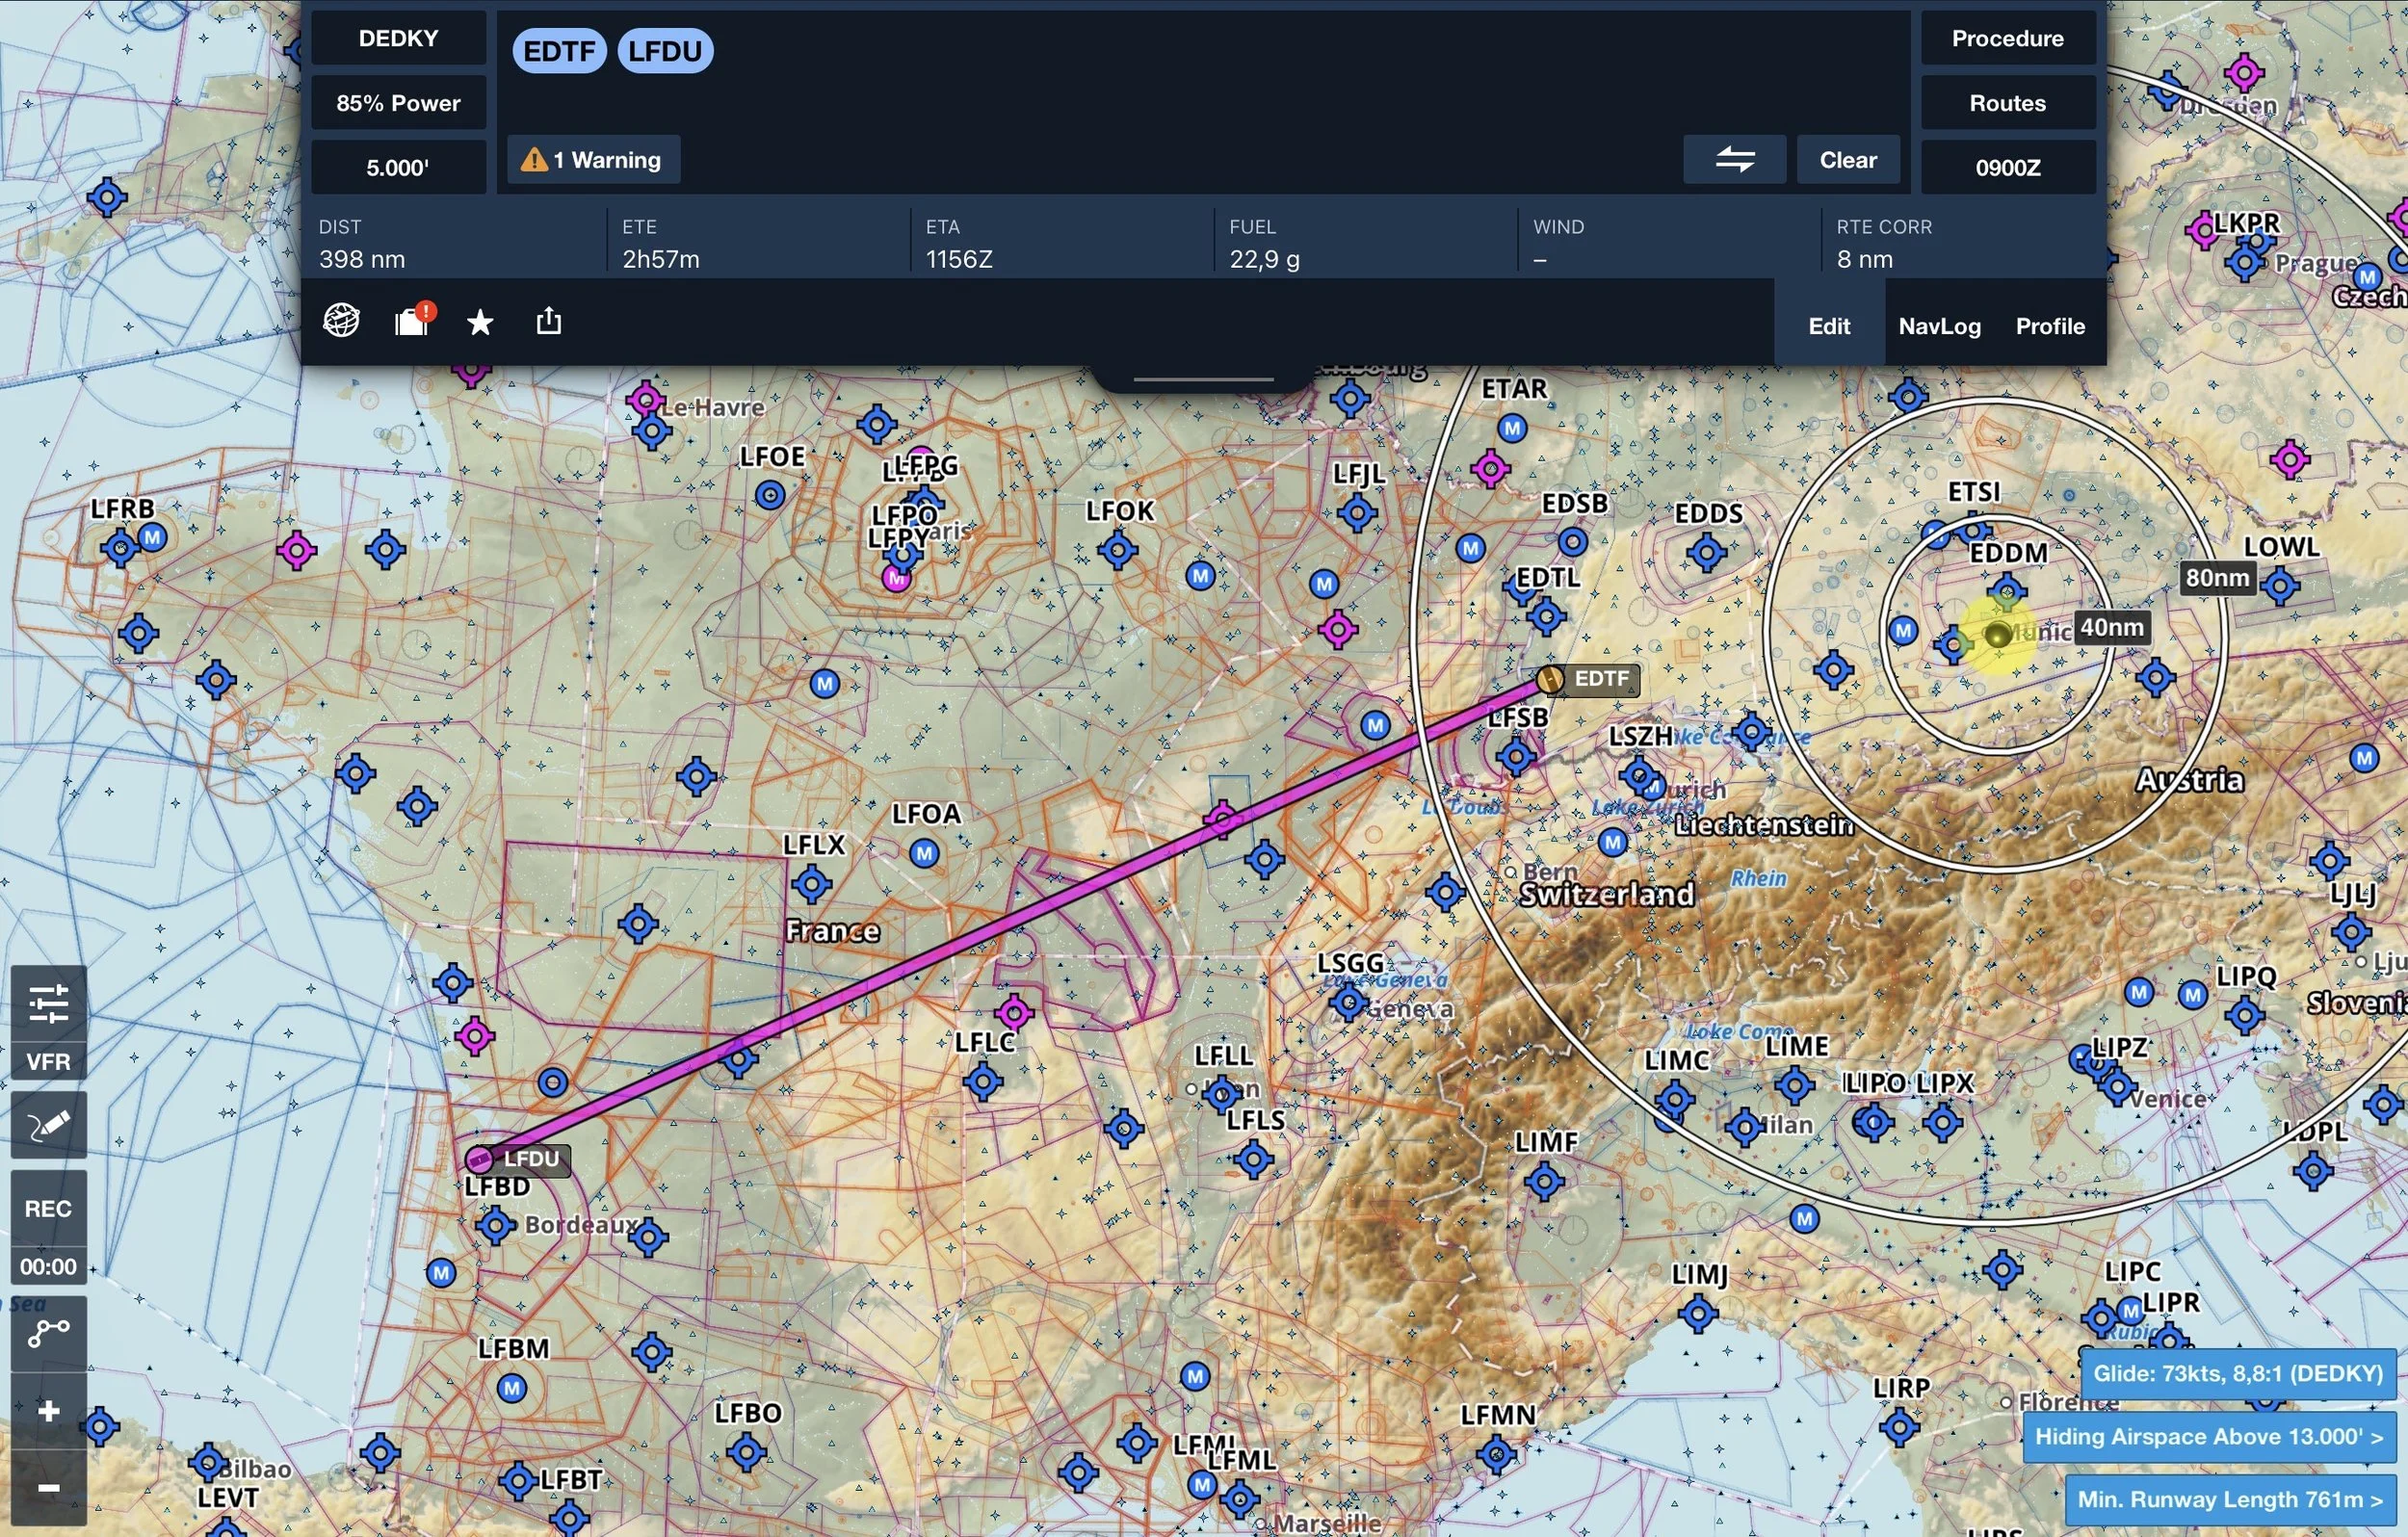
Task: Reverse the route with the swap arrows
Action: coord(1734,160)
